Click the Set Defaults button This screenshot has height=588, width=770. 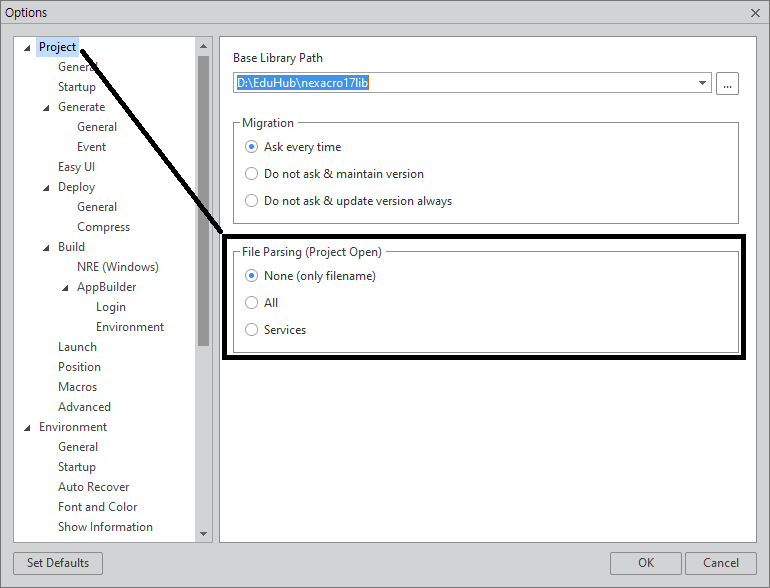58,563
